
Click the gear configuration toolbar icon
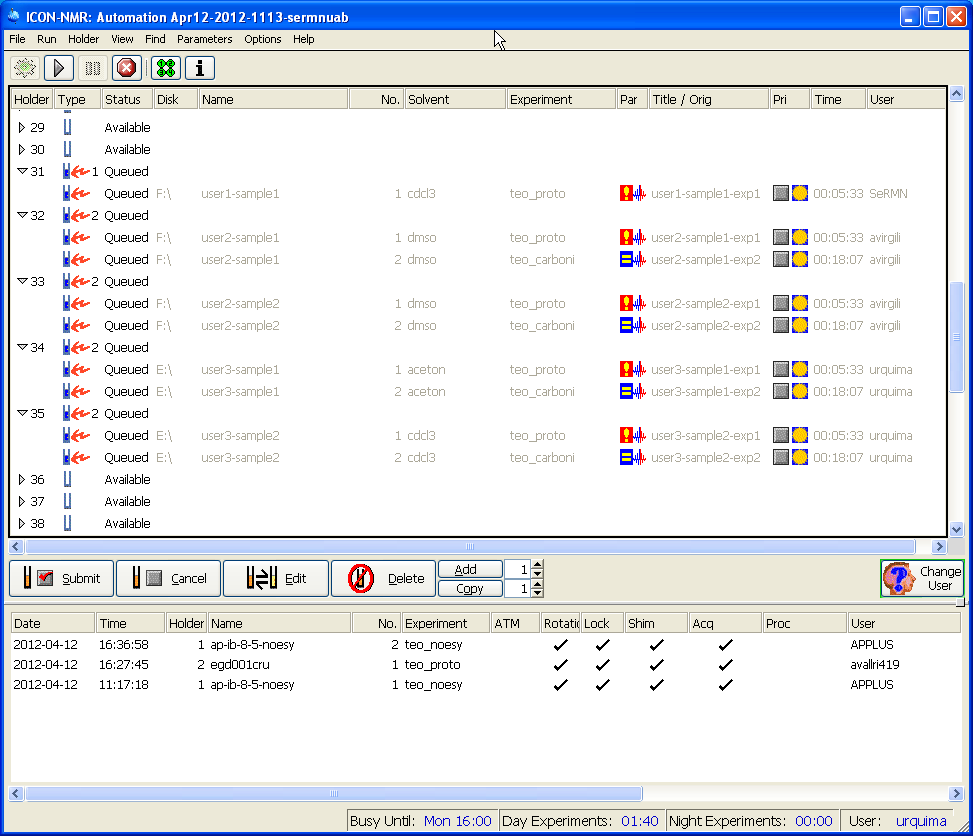pyautogui.click(x=25, y=68)
